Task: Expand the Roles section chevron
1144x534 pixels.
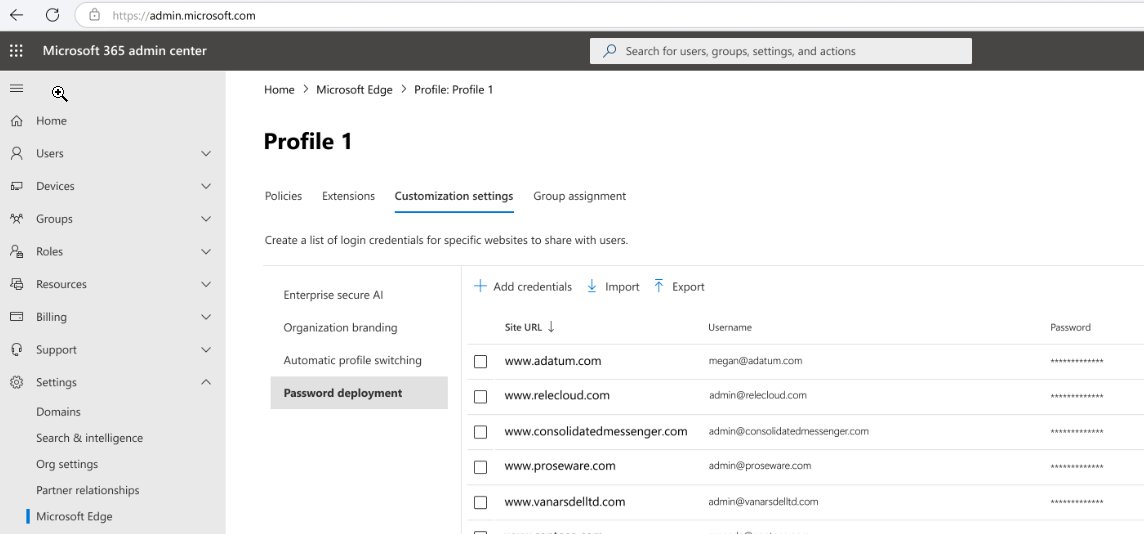Action: tap(206, 252)
